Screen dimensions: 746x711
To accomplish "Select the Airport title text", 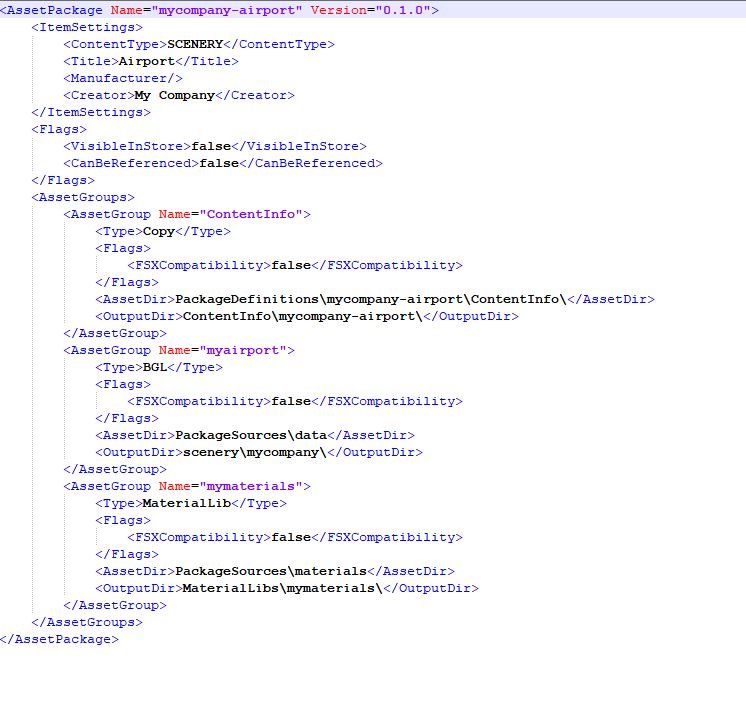I will click(x=147, y=61).
